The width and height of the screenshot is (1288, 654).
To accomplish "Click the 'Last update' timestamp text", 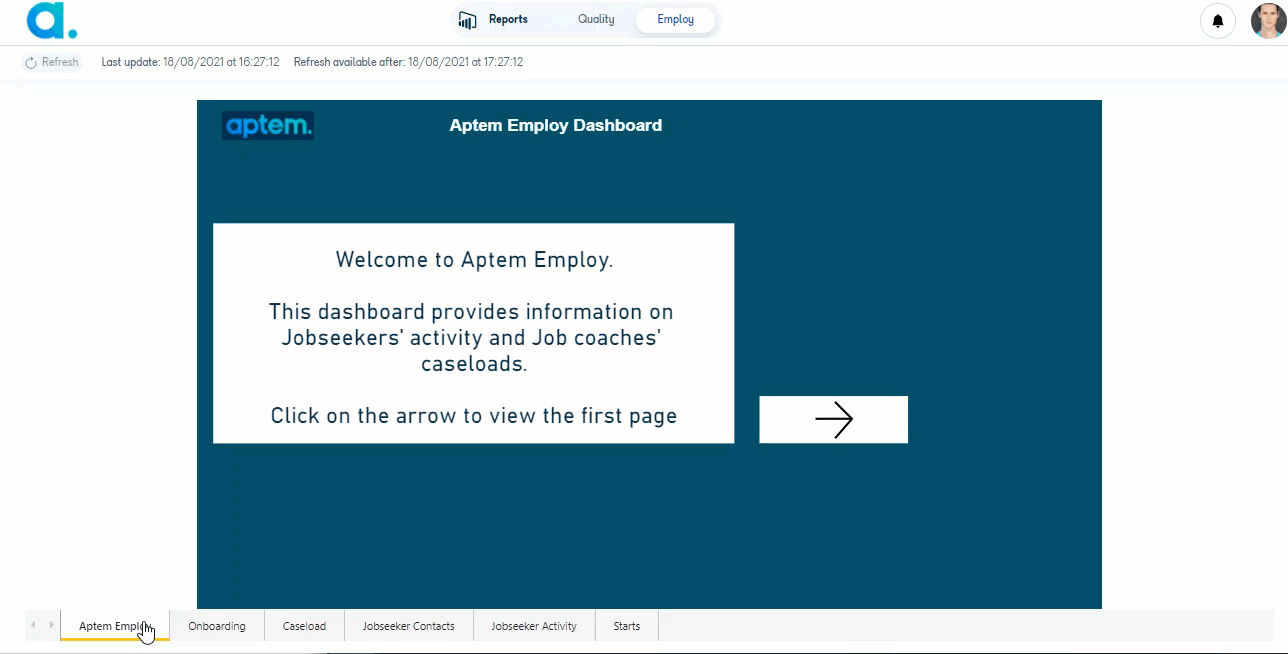I will [190, 62].
